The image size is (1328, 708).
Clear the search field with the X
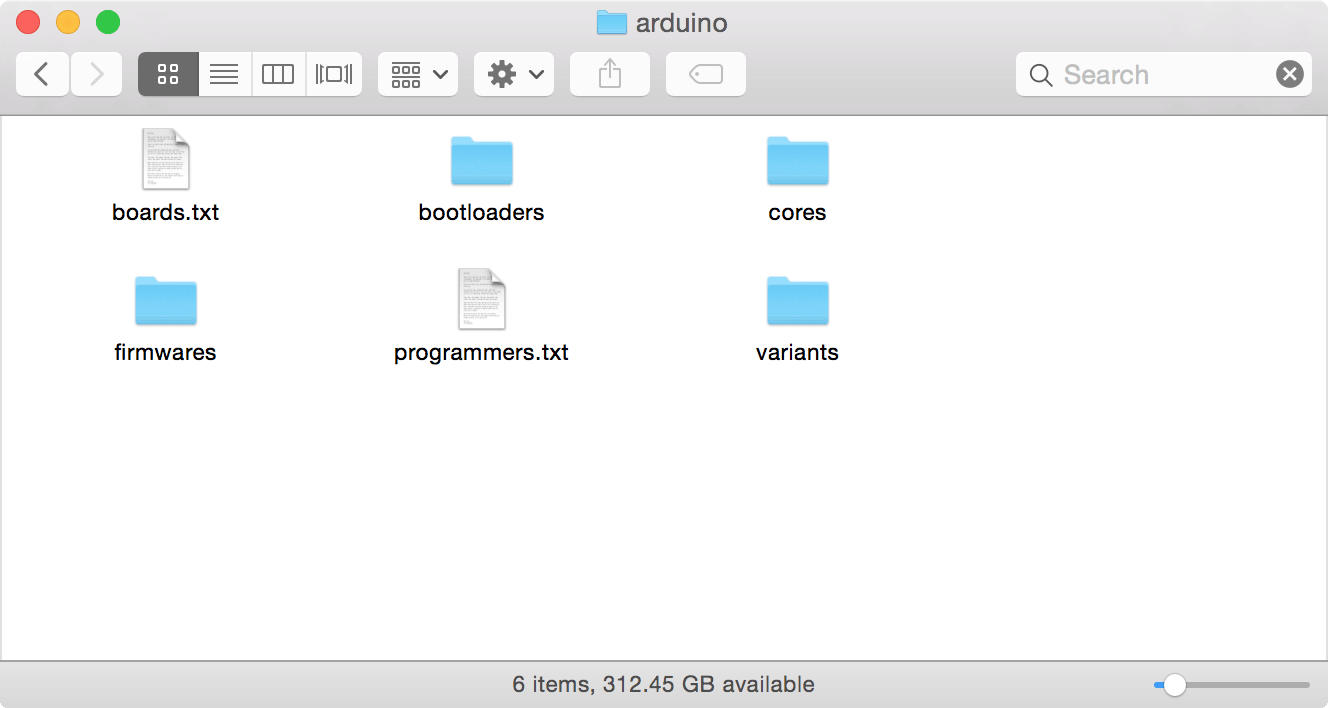[x=1289, y=73]
